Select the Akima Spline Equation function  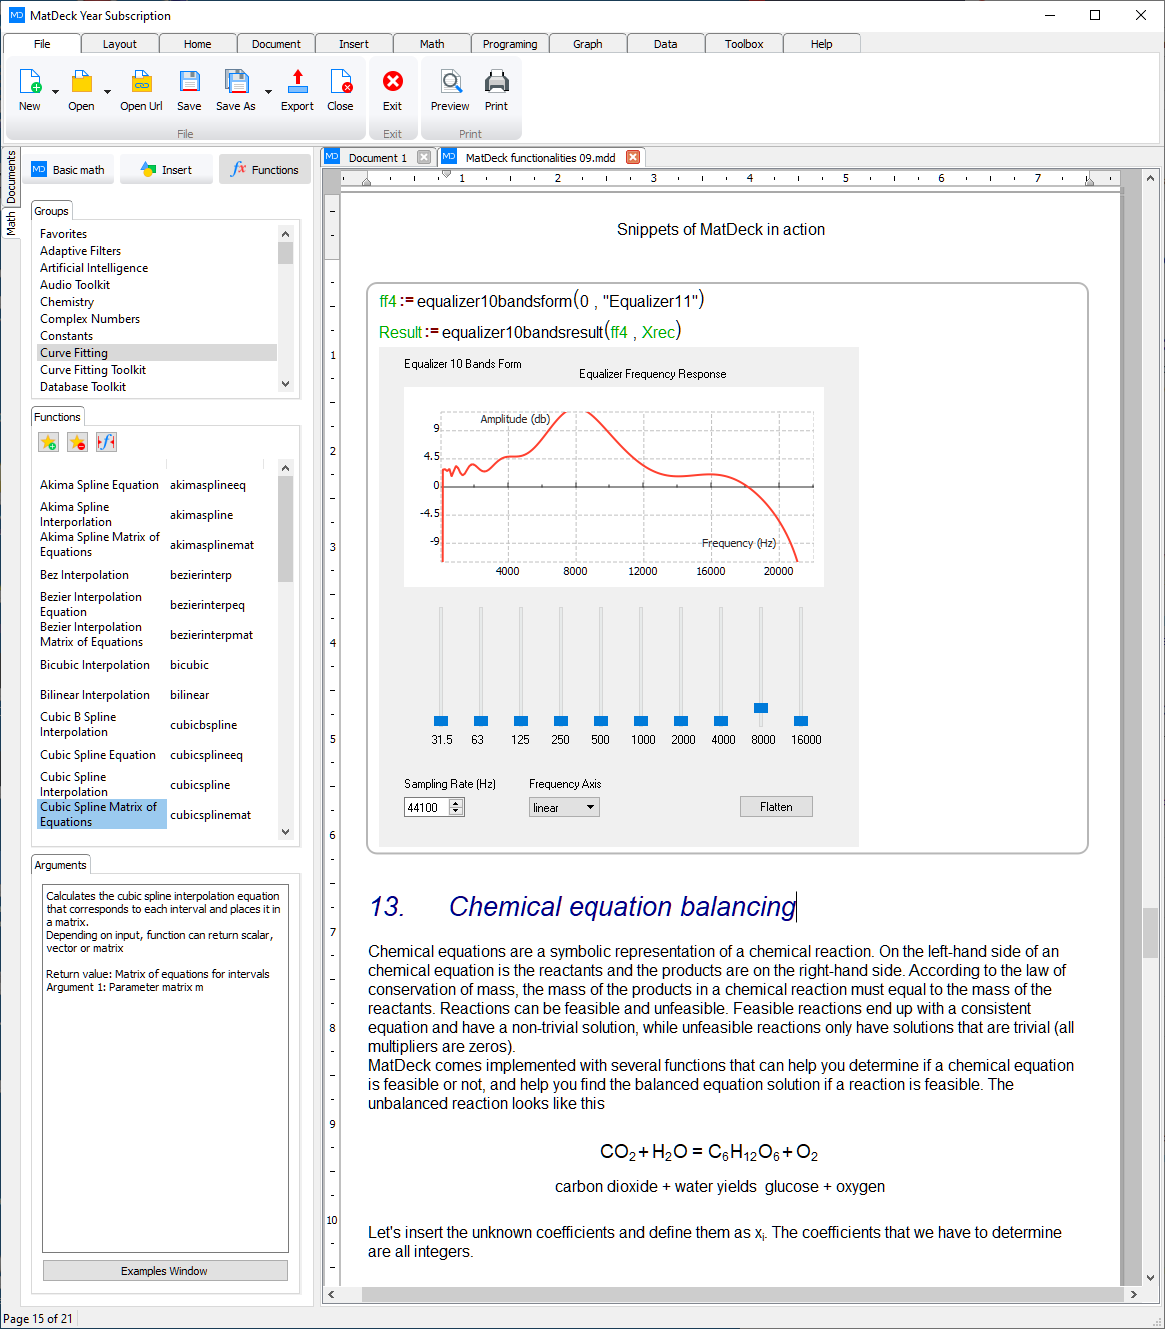point(99,485)
